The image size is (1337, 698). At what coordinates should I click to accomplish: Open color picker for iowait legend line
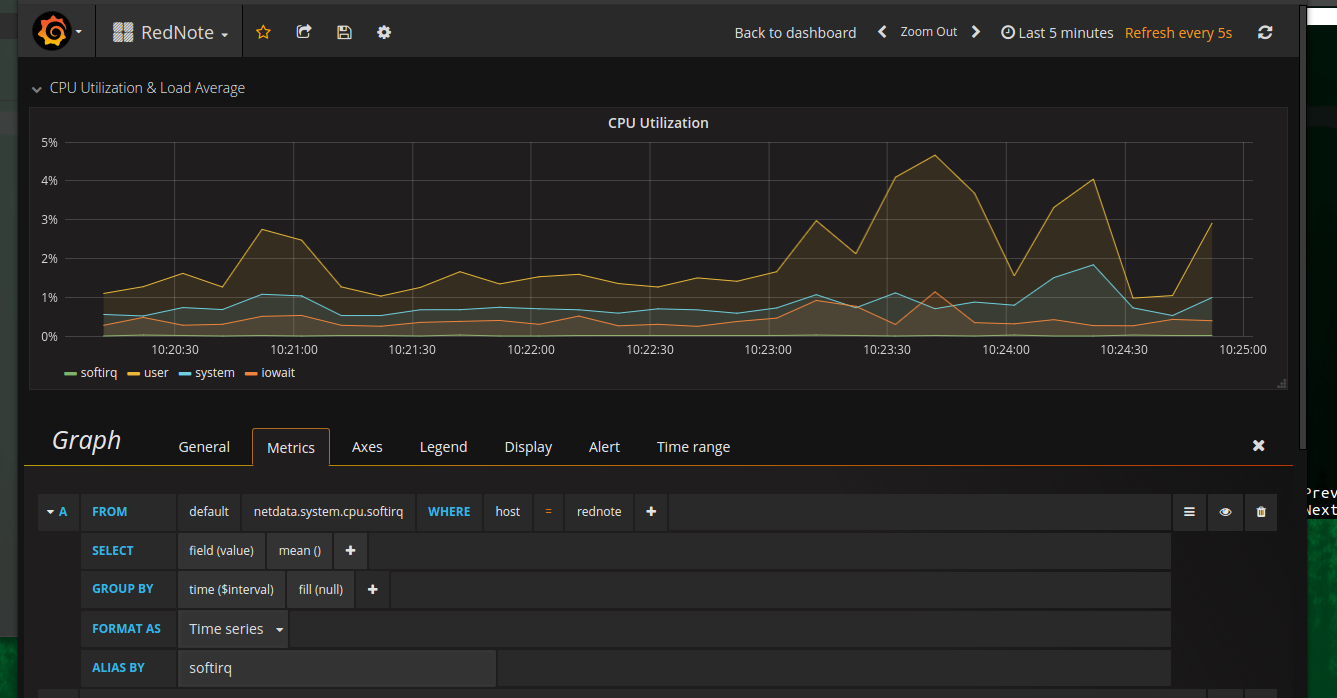[x=250, y=374]
